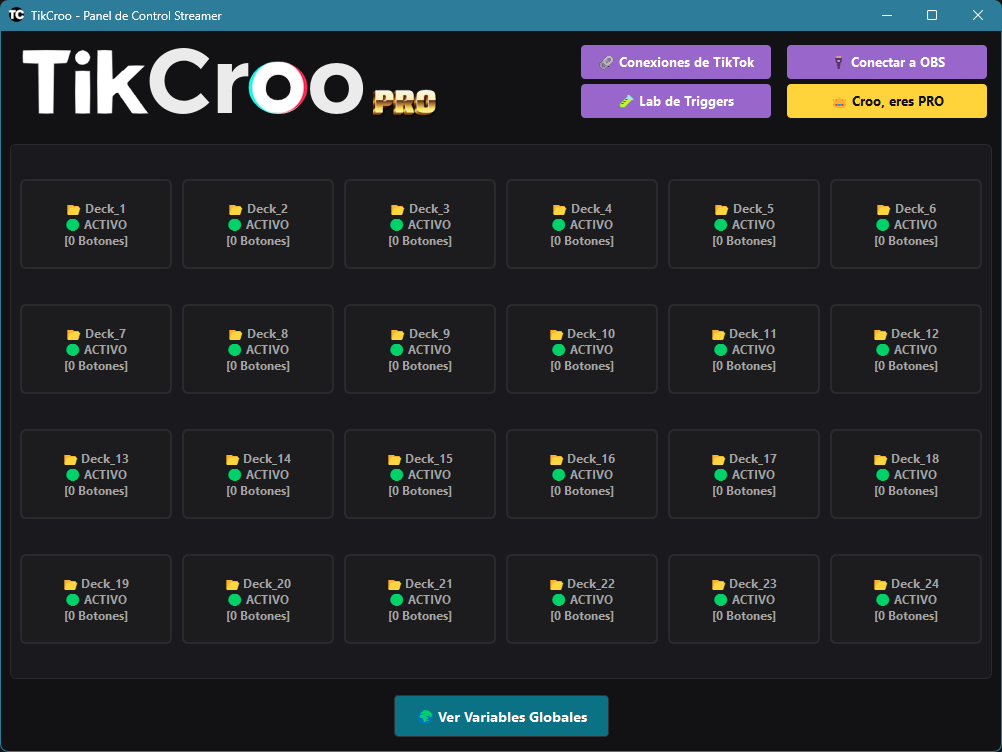The width and height of the screenshot is (1002, 752).
Task: Click the Deck_14 folder icon
Action: point(232,459)
